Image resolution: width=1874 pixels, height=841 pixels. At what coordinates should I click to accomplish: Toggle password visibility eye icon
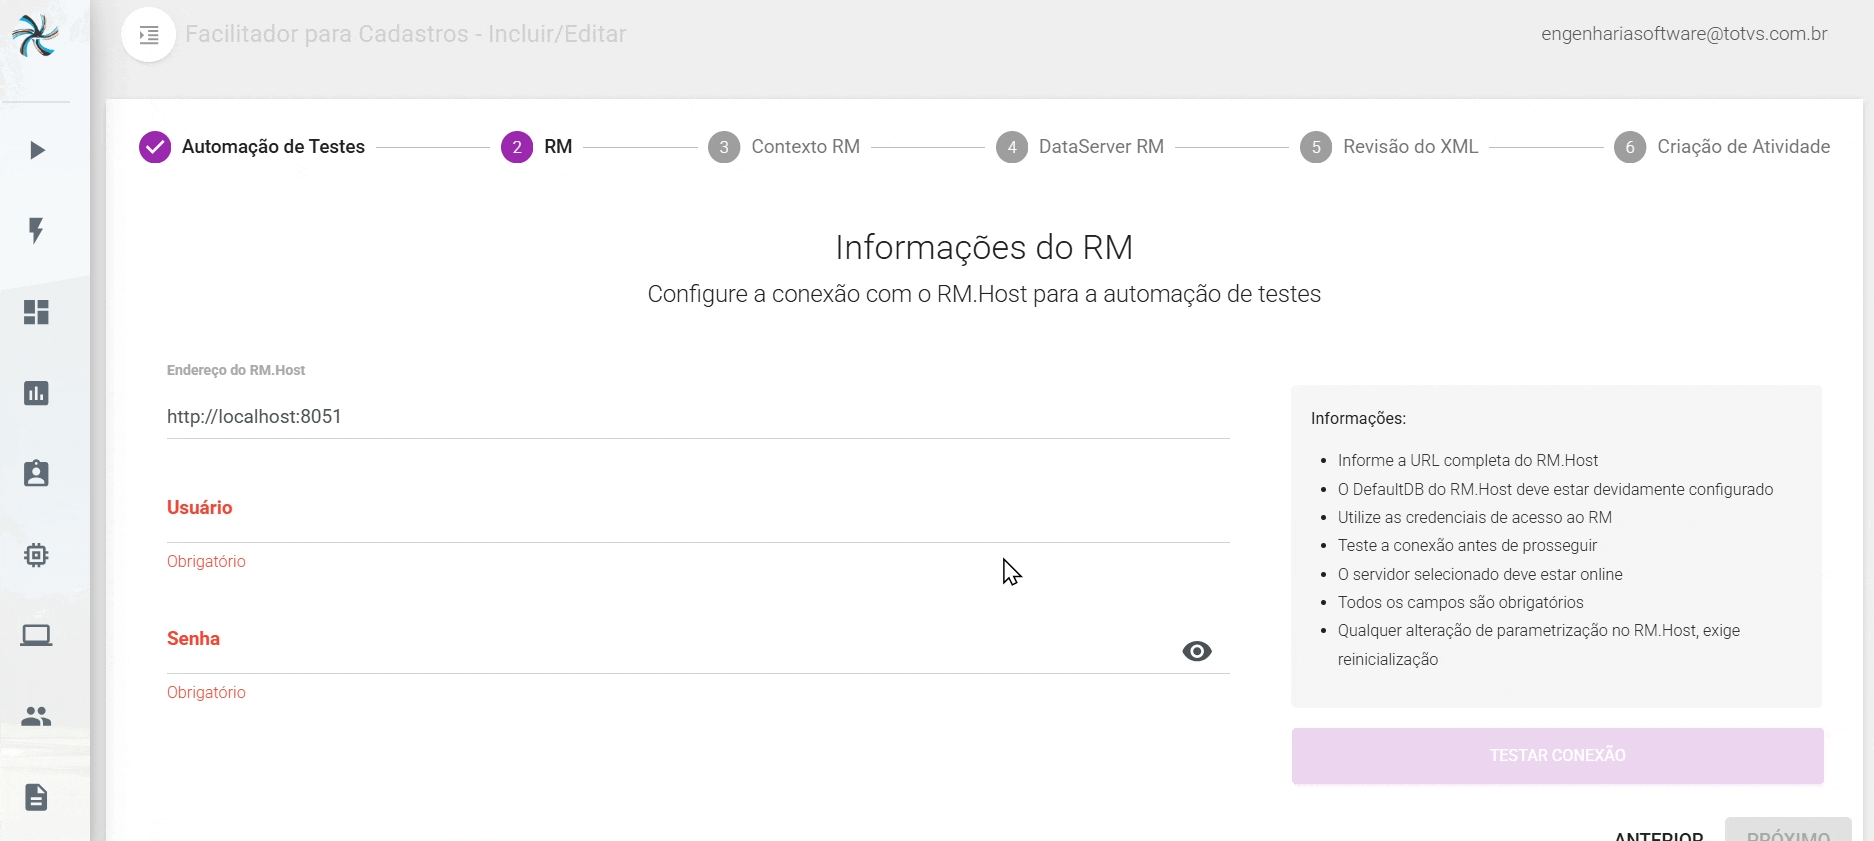(x=1196, y=651)
